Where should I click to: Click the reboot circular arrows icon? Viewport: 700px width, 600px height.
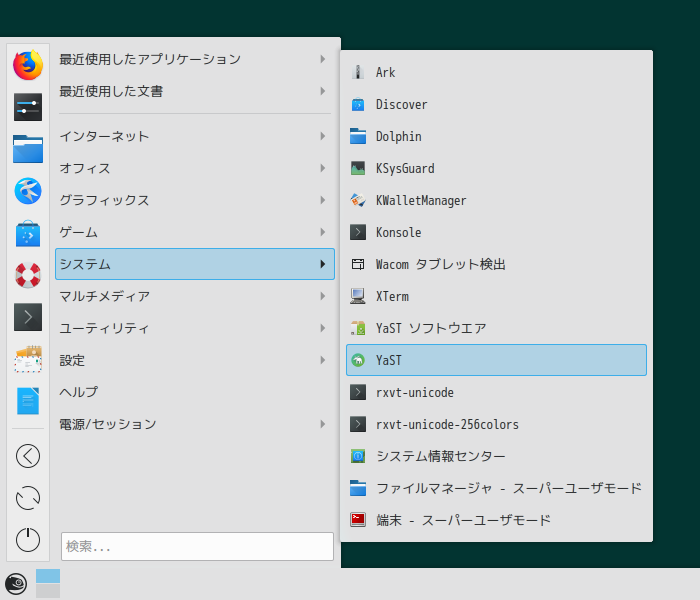(28, 498)
